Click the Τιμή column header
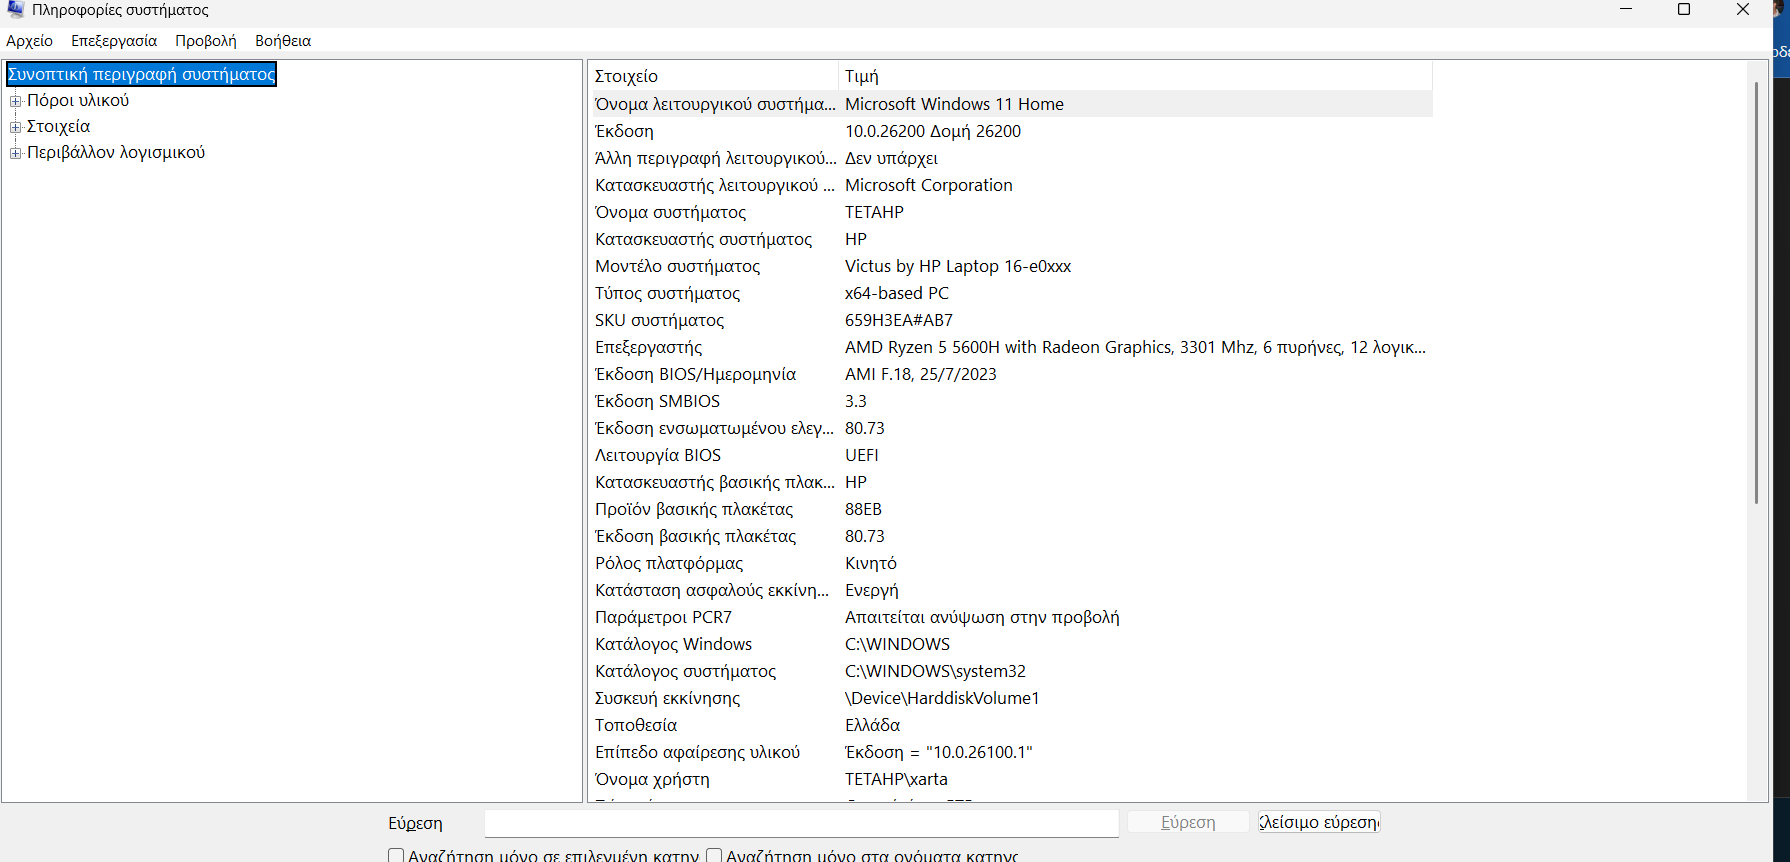The width and height of the screenshot is (1790, 862). coord(1135,76)
